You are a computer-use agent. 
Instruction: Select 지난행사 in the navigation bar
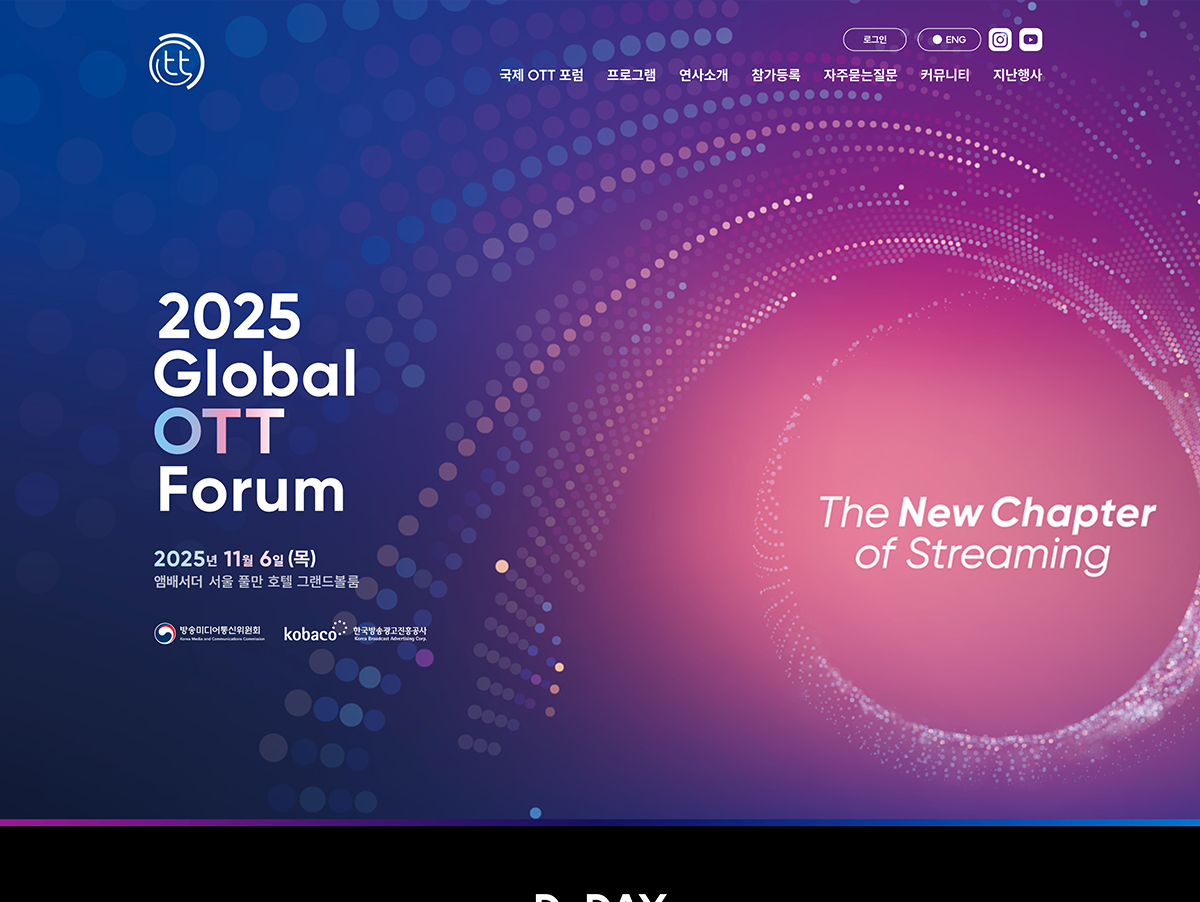(x=1017, y=75)
